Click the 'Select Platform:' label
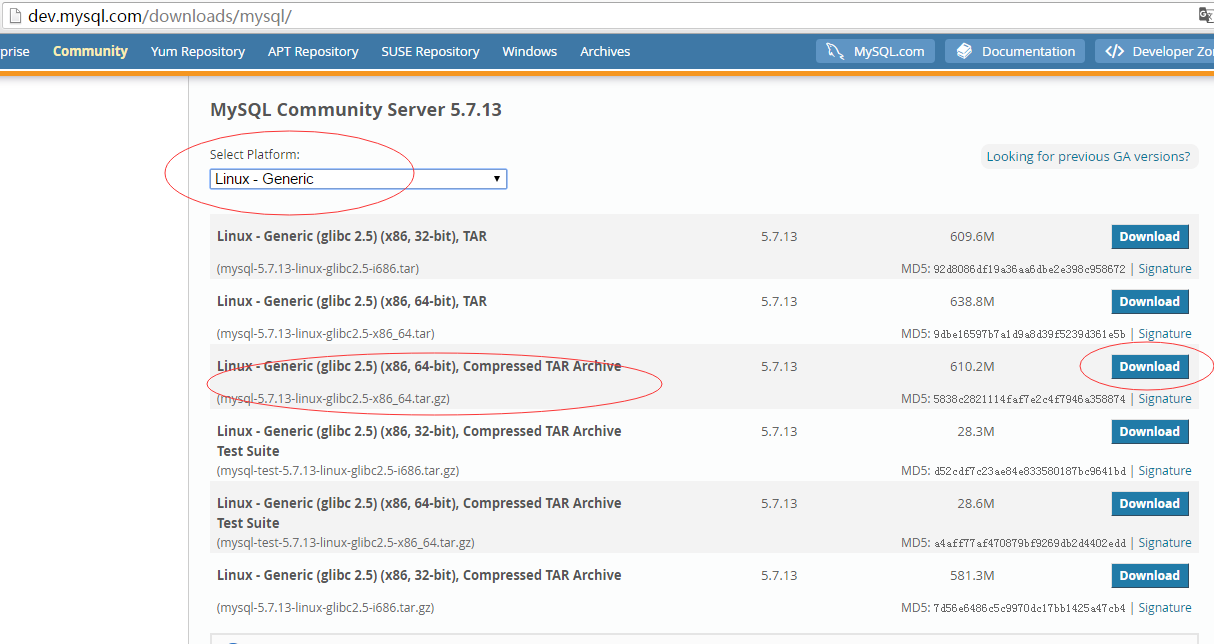 point(255,155)
